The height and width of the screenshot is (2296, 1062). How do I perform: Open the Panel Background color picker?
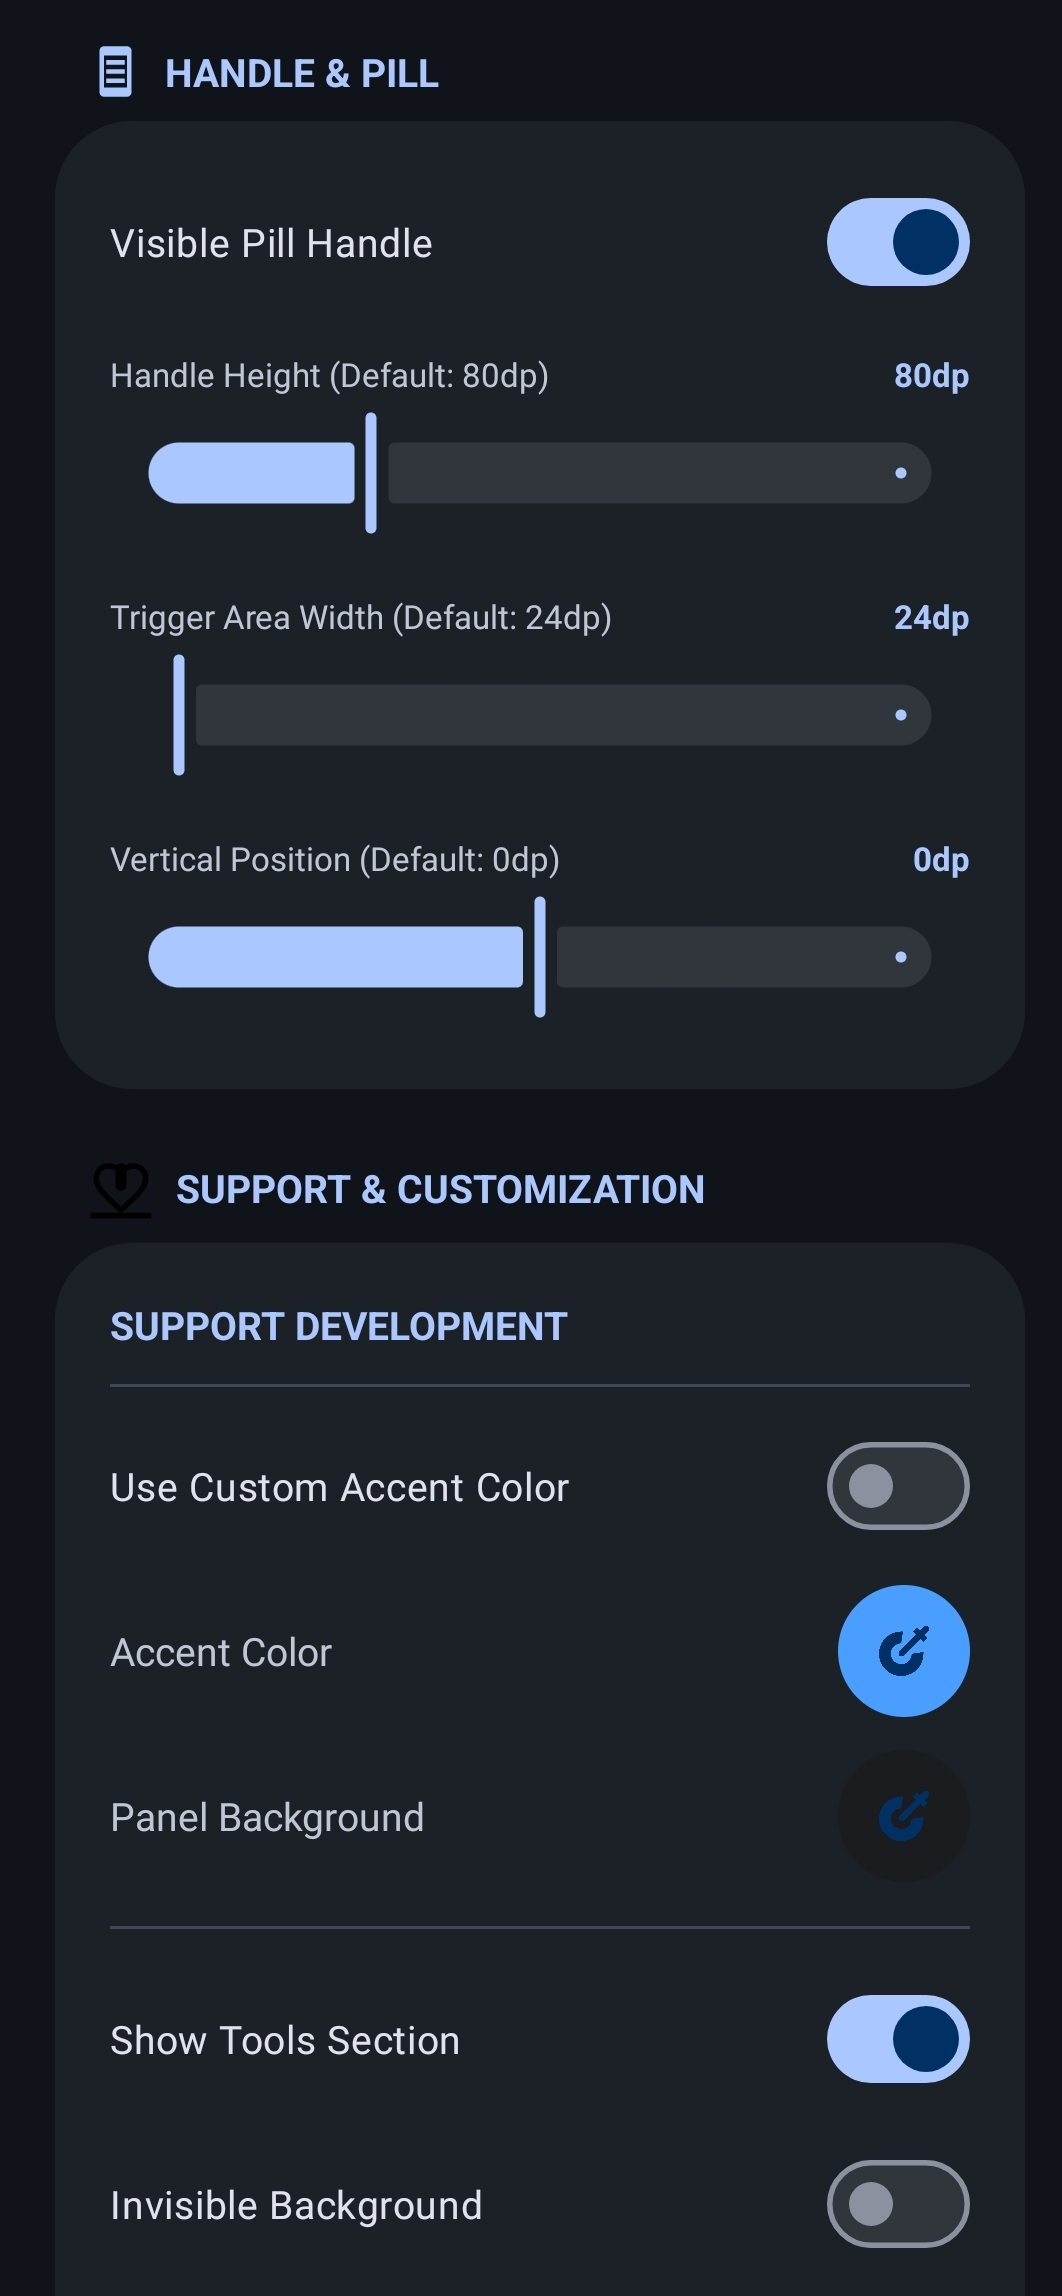pyautogui.click(x=903, y=1816)
